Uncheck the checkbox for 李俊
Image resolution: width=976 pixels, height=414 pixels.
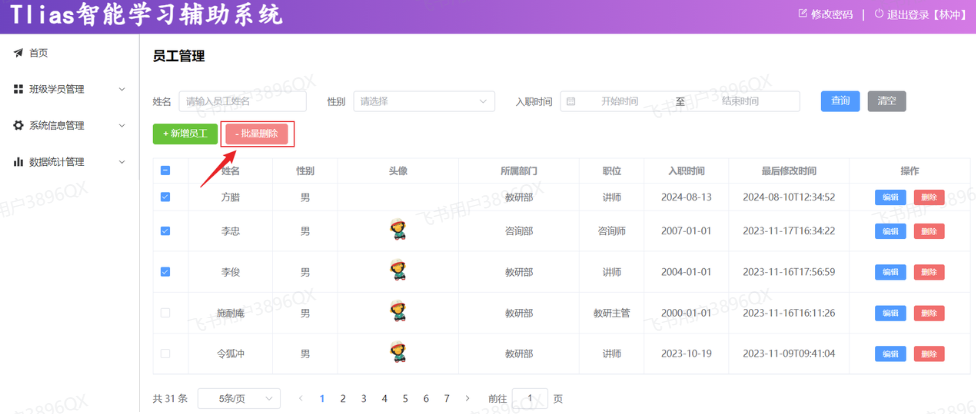coord(166,271)
